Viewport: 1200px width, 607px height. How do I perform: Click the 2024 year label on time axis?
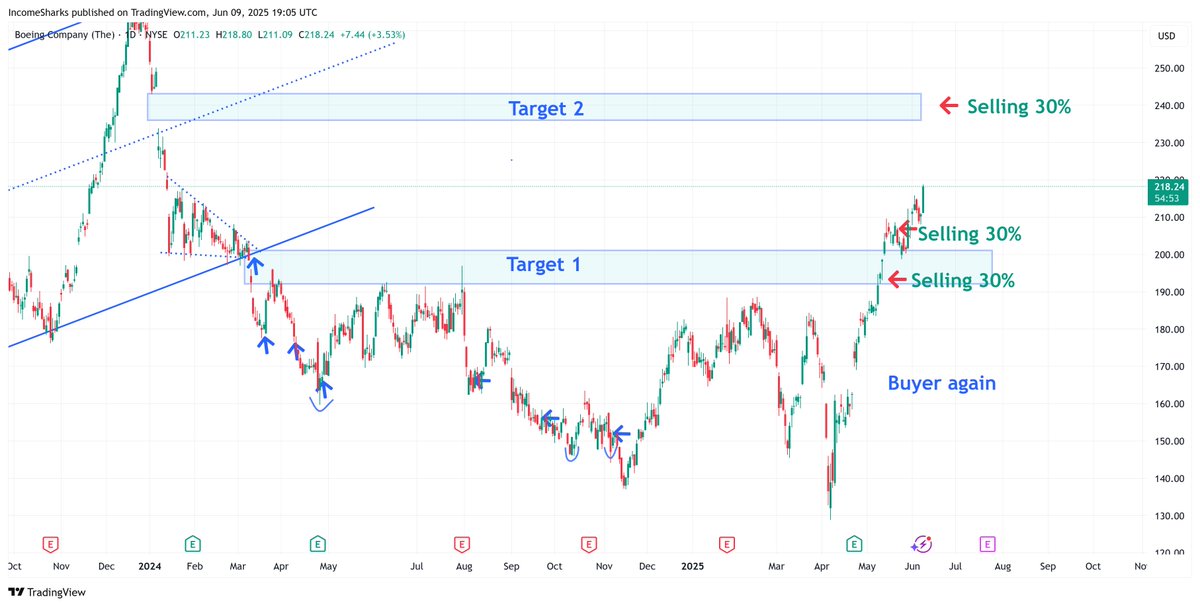(148, 566)
